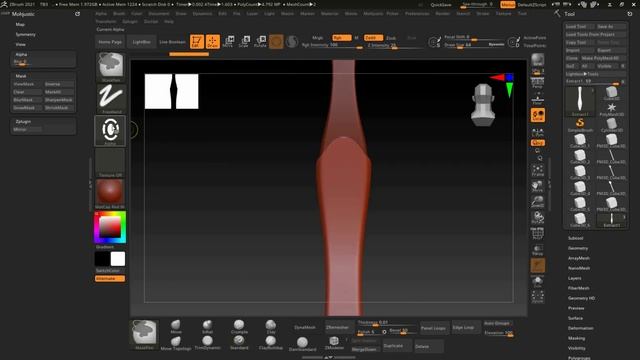Click the head-shaped camera view orientation widget
The image size is (640, 360).
coord(483,104)
